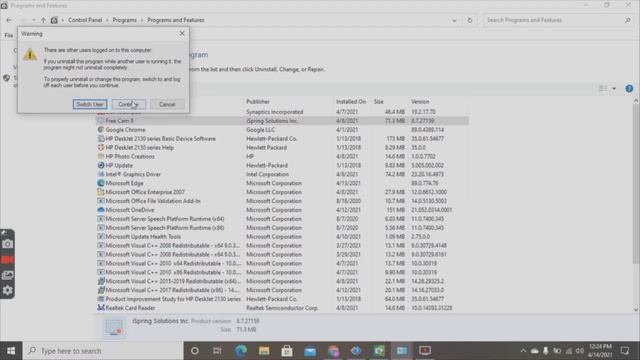The height and width of the screenshot is (360, 640).
Task: Cancel the Warning dialog
Action: [167, 104]
